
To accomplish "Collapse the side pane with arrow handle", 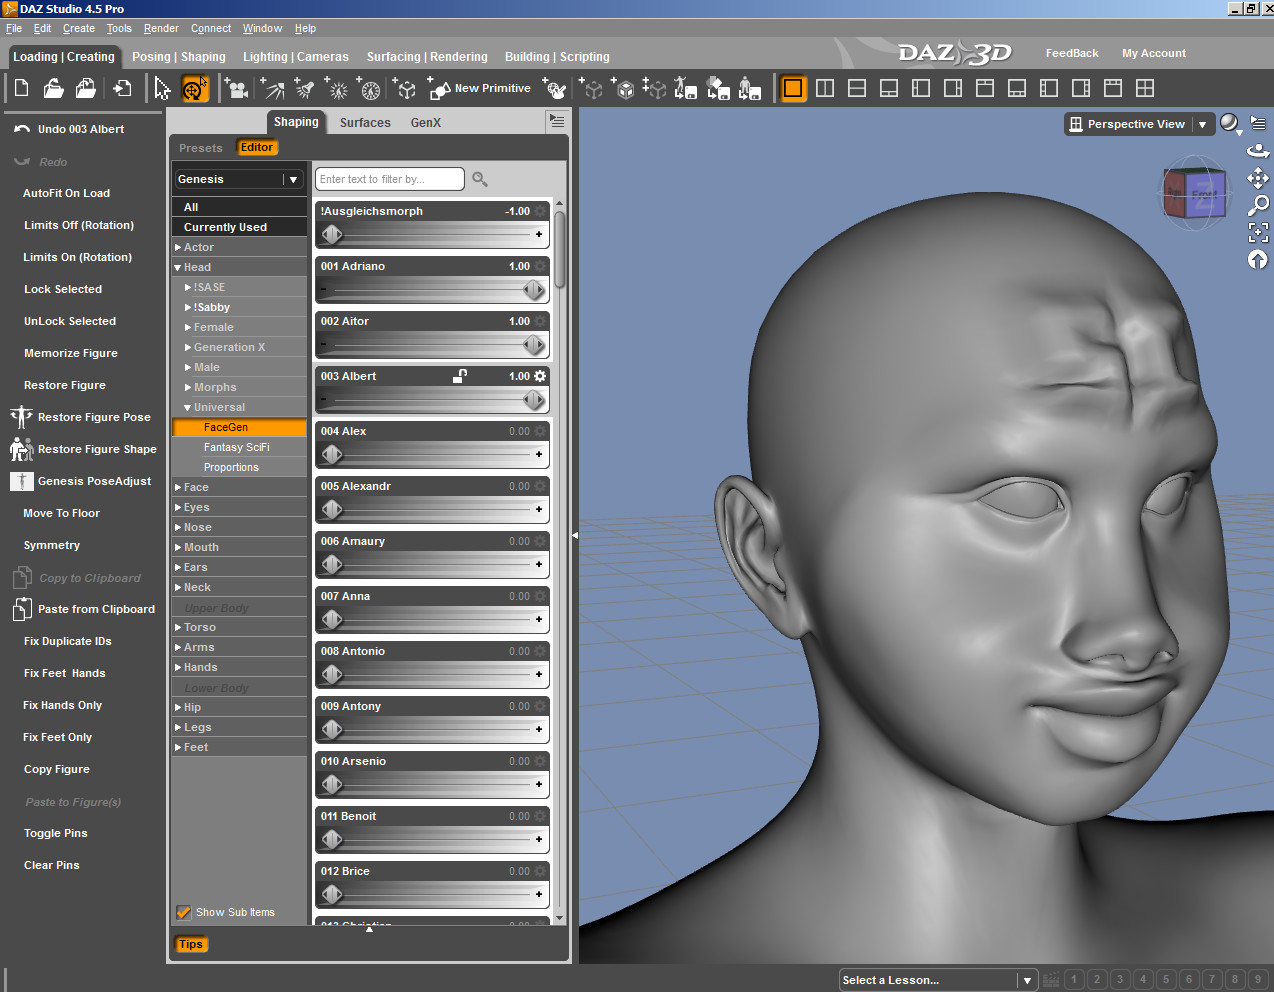I will click(575, 536).
